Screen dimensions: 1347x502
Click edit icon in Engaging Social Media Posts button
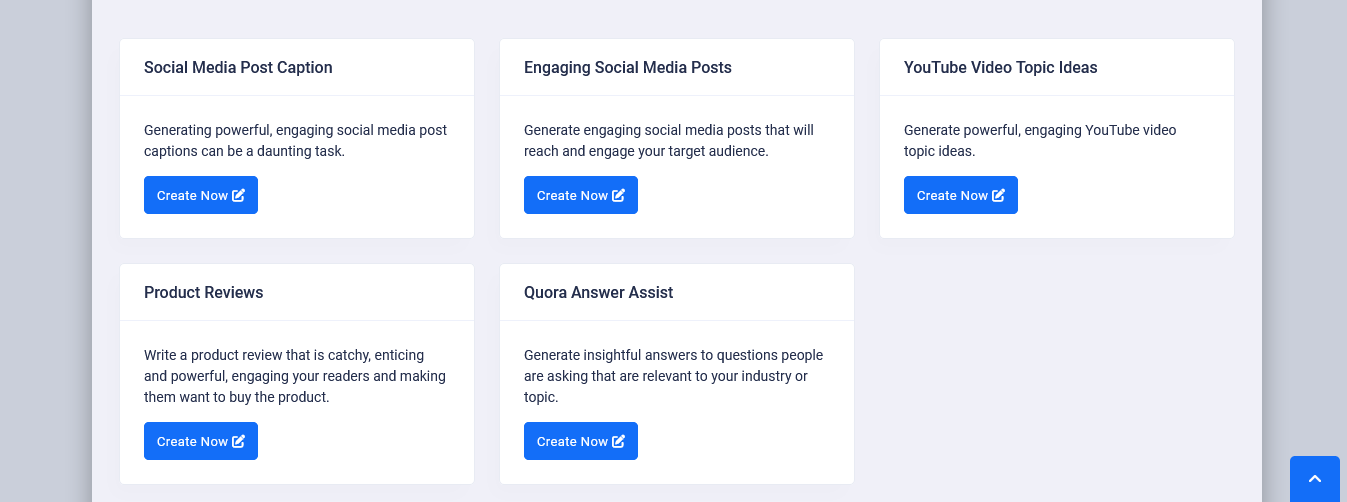click(x=618, y=195)
